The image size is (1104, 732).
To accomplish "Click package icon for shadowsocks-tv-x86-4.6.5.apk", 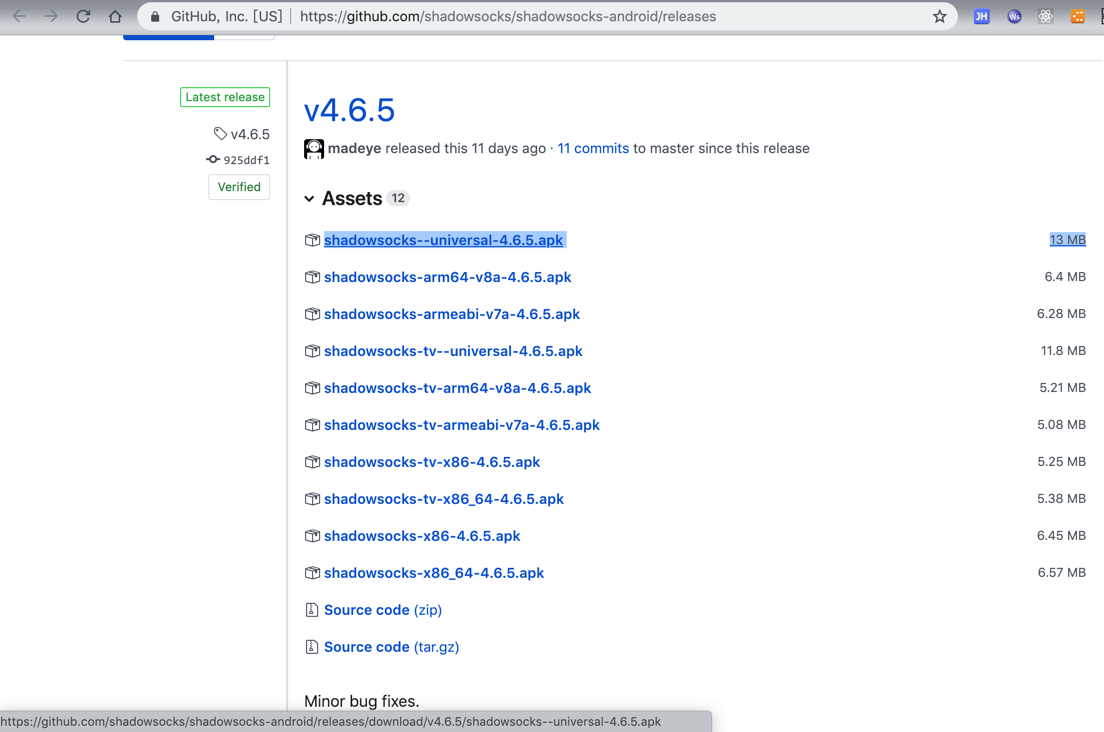I will pyautogui.click(x=312, y=462).
